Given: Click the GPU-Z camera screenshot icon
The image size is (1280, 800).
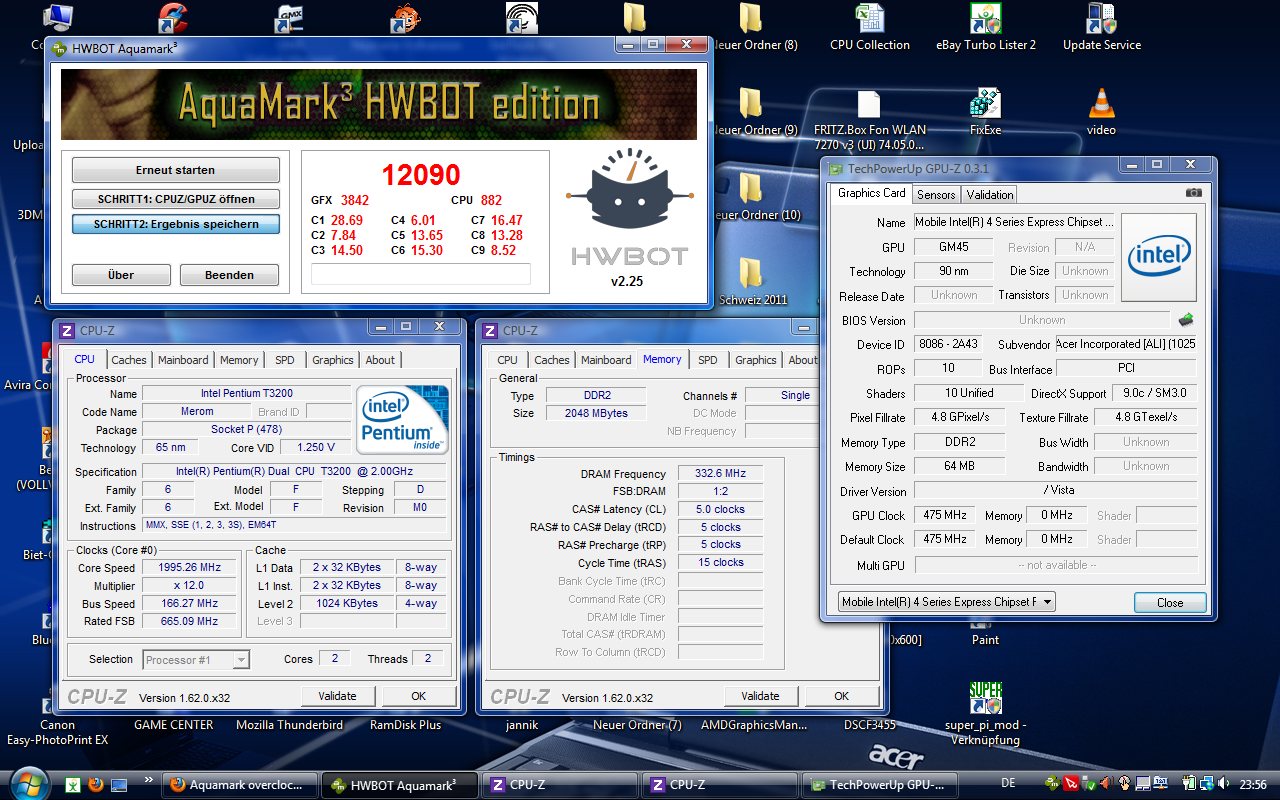Looking at the screenshot, I should pos(1193,193).
